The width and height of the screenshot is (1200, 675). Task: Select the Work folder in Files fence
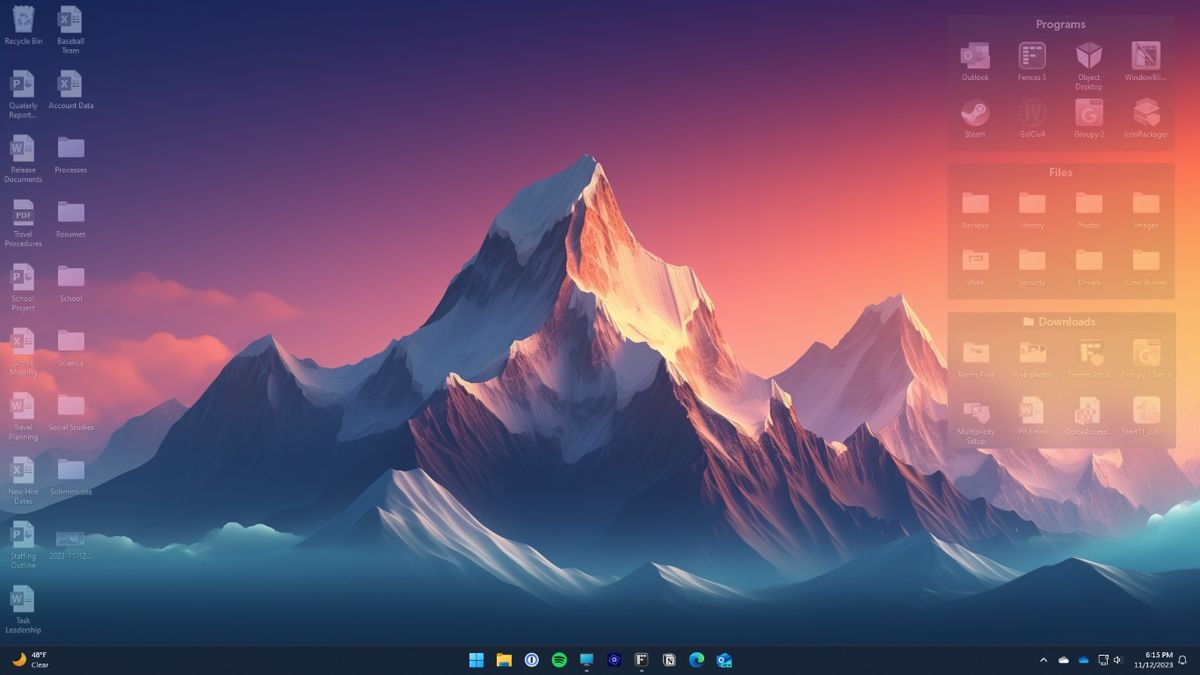tap(975, 267)
